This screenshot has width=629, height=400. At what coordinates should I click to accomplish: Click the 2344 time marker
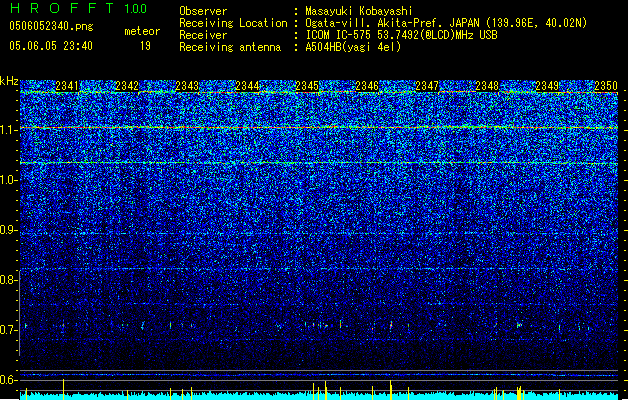pos(247,85)
